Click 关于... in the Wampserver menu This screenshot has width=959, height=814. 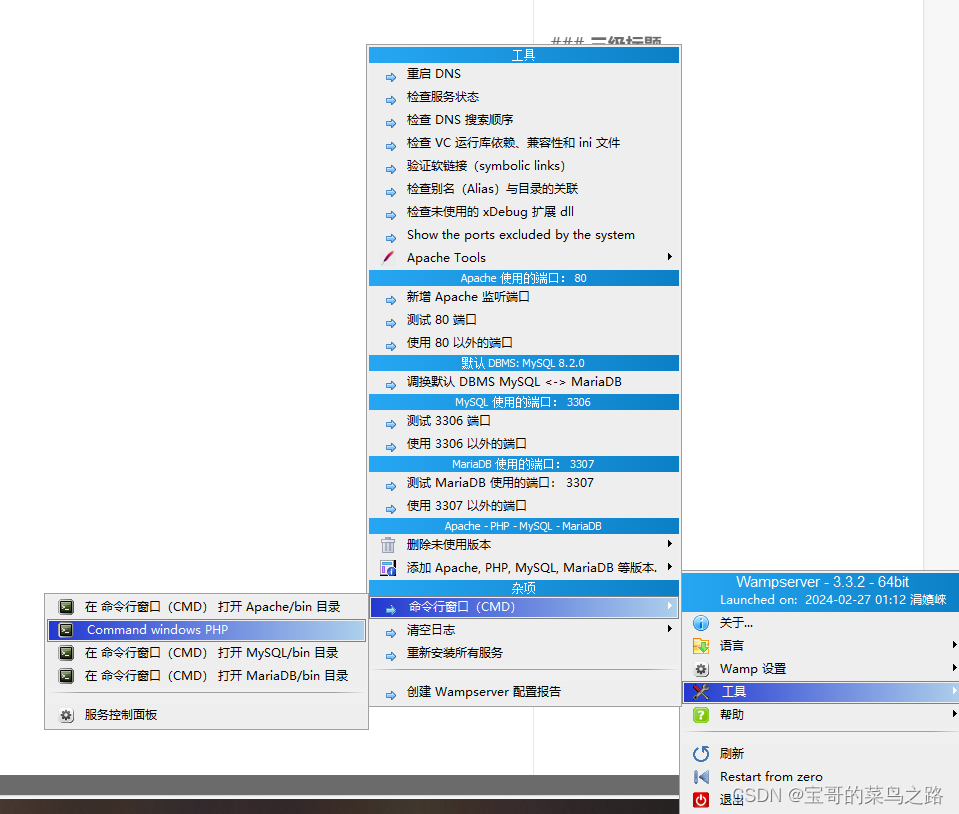pyautogui.click(x=821, y=623)
